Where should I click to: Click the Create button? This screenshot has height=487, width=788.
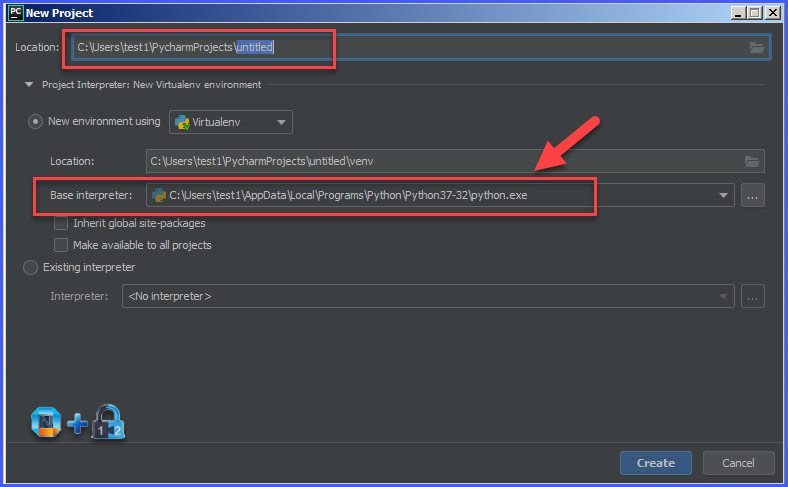655,463
